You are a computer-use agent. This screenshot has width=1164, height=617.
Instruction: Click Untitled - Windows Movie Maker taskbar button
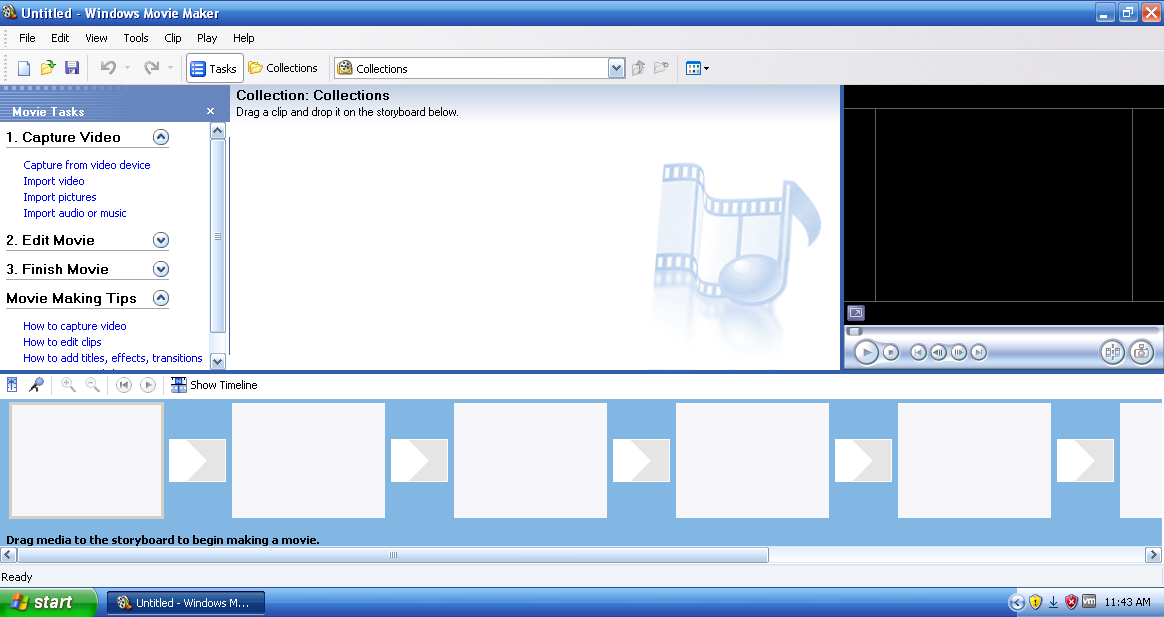click(x=186, y=603)
